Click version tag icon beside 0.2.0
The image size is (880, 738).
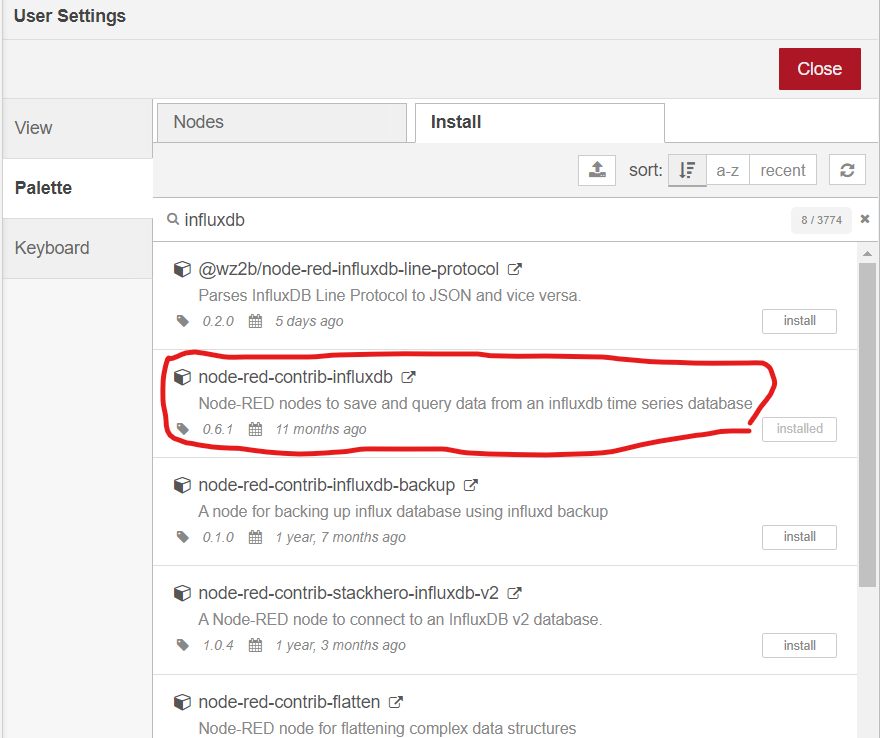coord(182,321)
